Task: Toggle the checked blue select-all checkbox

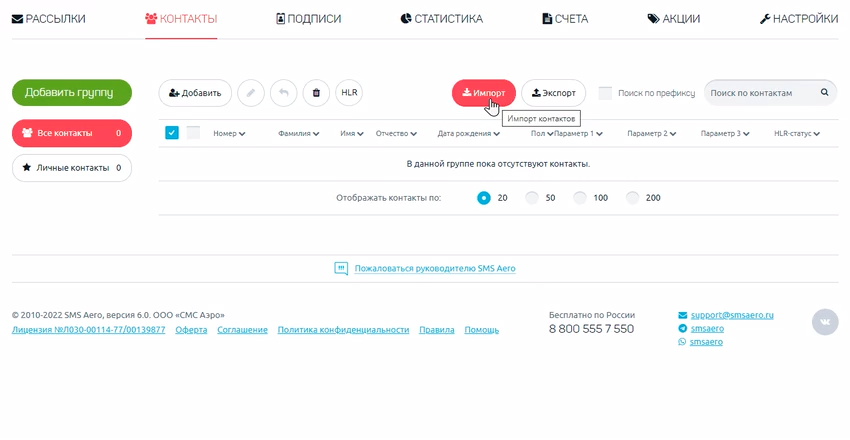Action: (172, 133)
